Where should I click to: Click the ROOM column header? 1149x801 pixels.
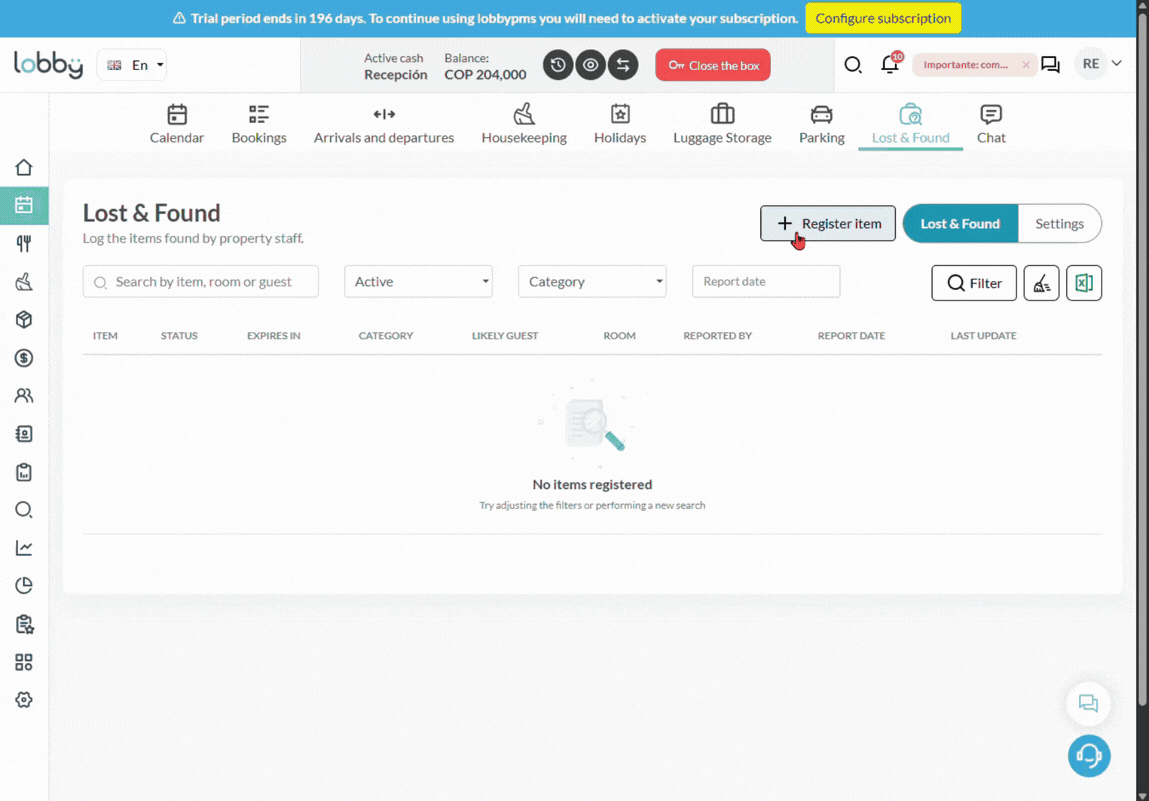coord(619,336)
